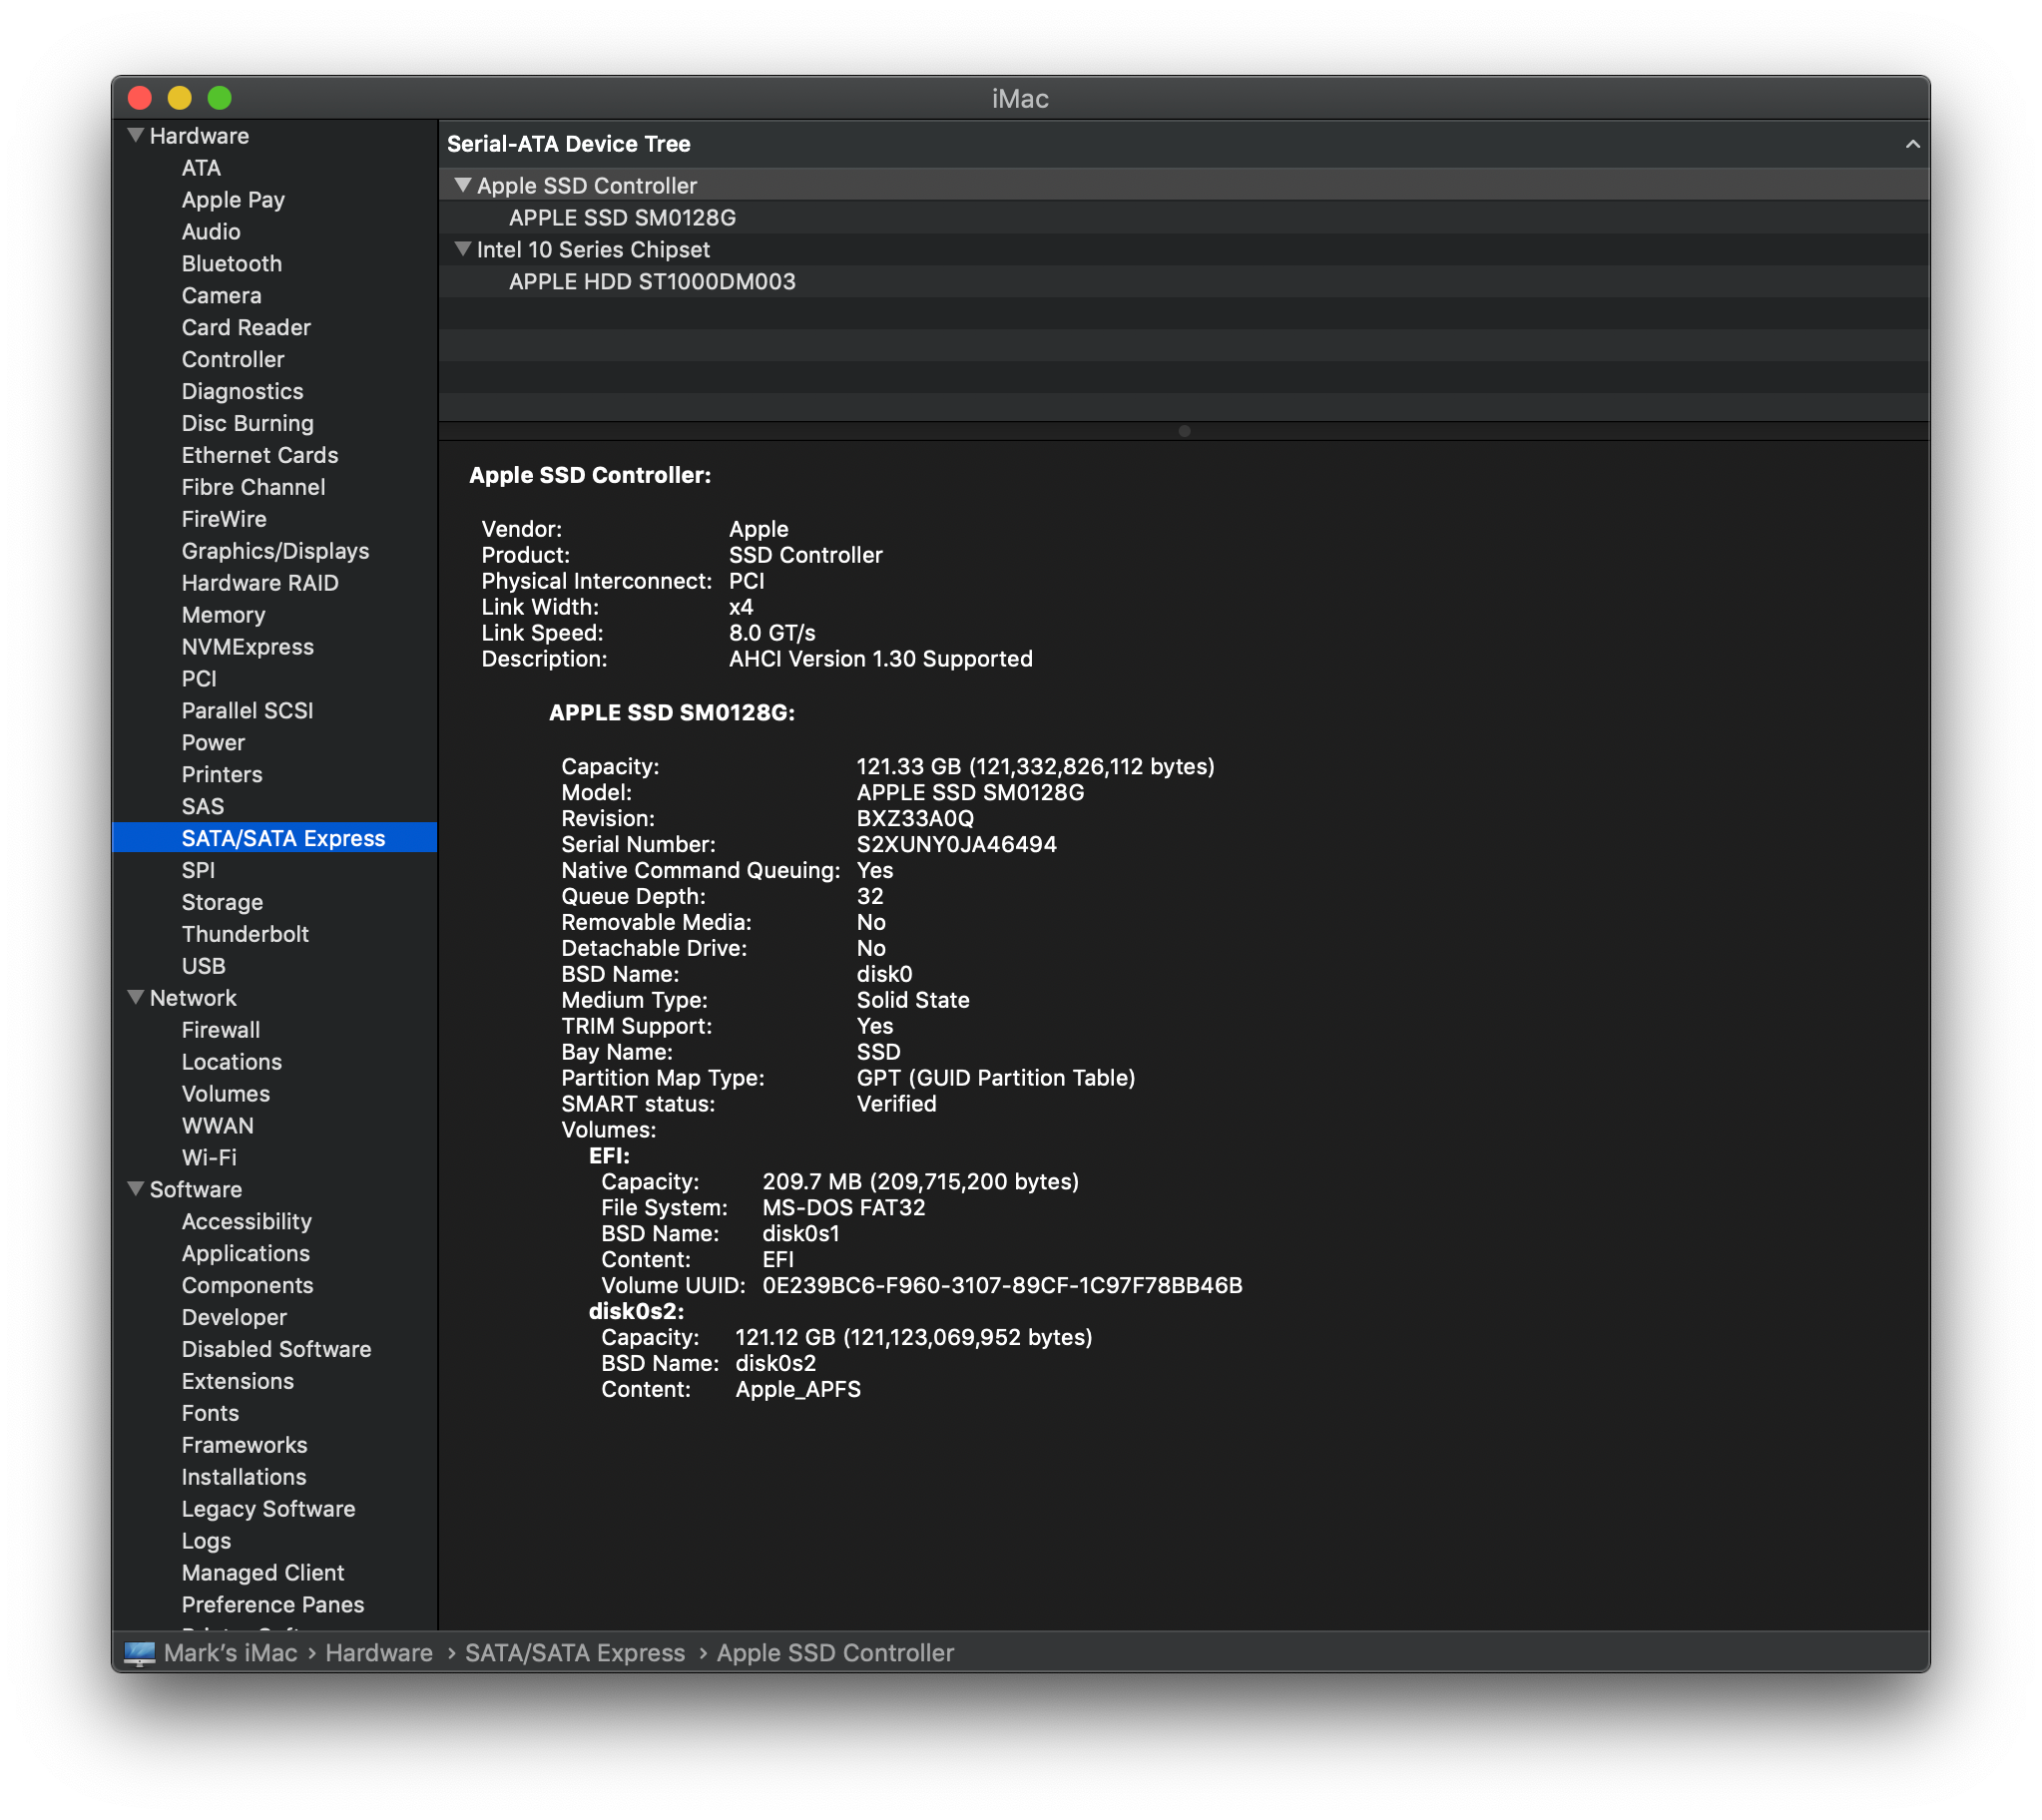Collapse the Hardware section triangle
The image size is (2042, 1820).
click(136, 135)
